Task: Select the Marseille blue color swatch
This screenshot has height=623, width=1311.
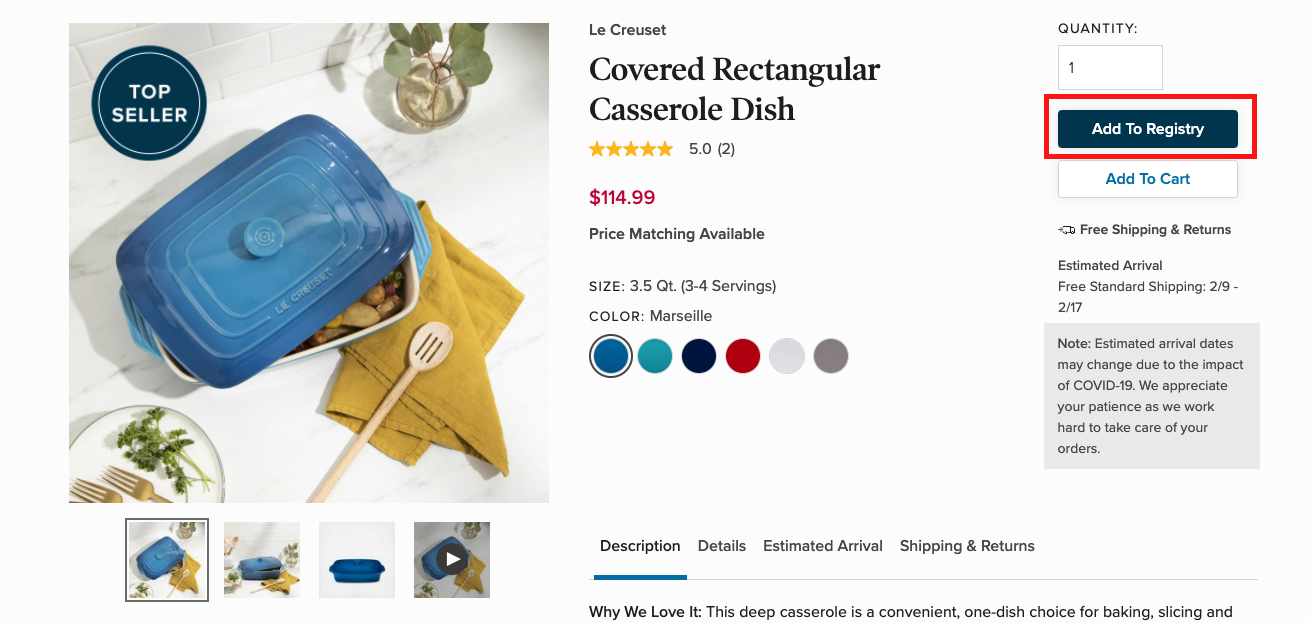Action: coord(611,356)
